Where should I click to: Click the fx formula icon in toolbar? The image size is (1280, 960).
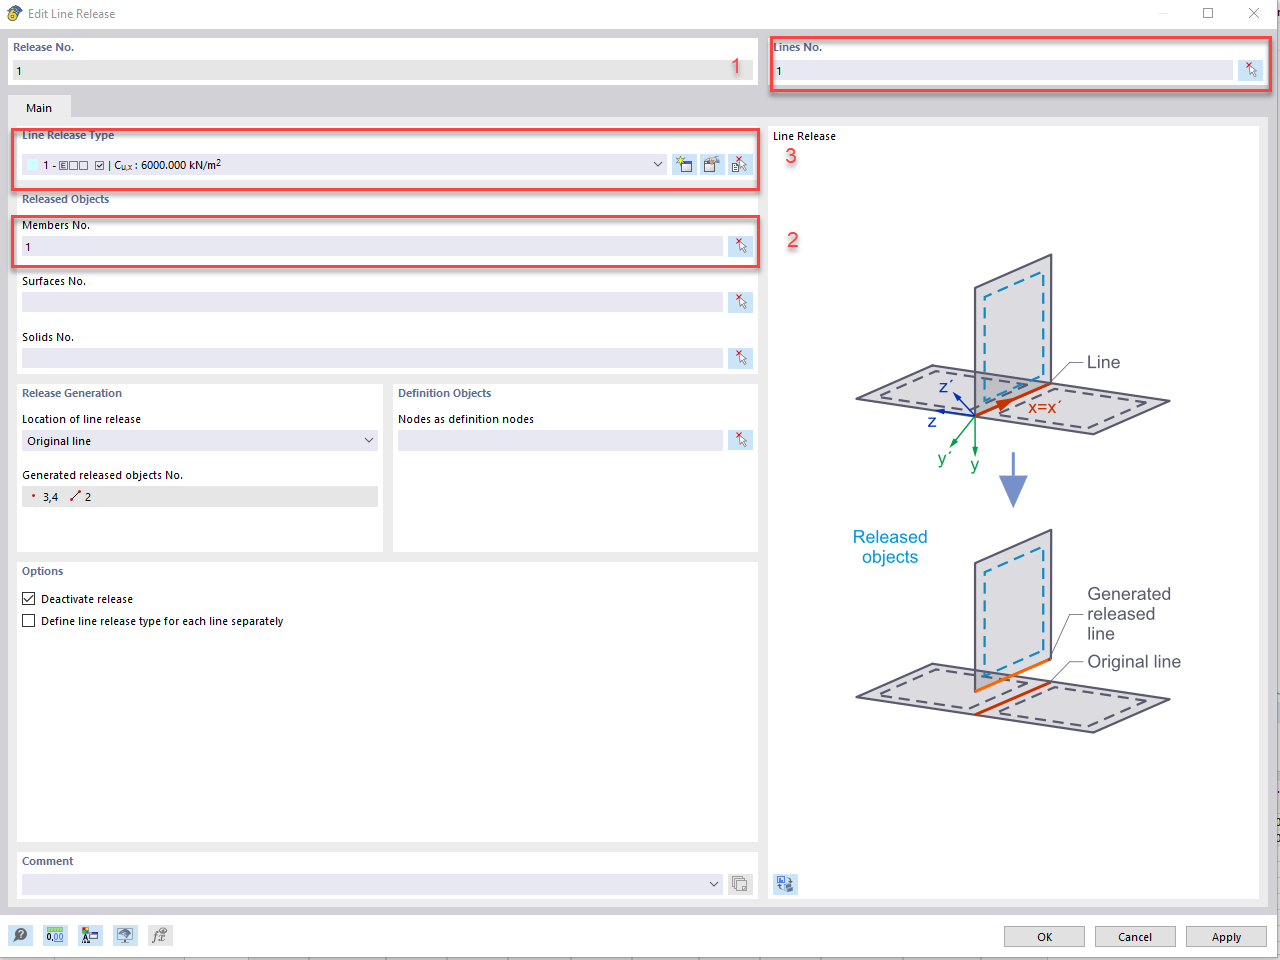point(159,935)
